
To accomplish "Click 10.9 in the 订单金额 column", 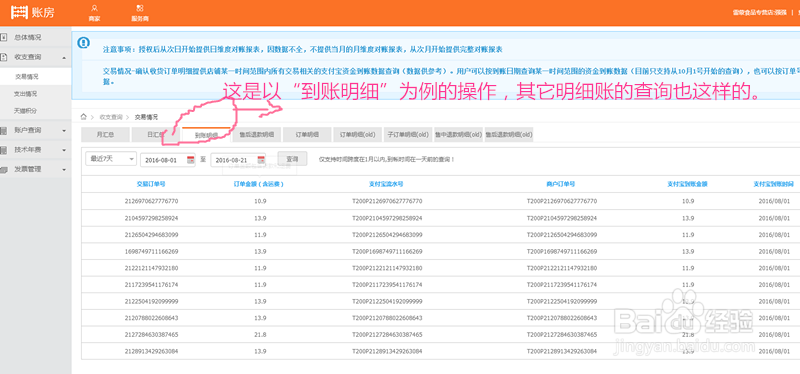I will [259, 201].
